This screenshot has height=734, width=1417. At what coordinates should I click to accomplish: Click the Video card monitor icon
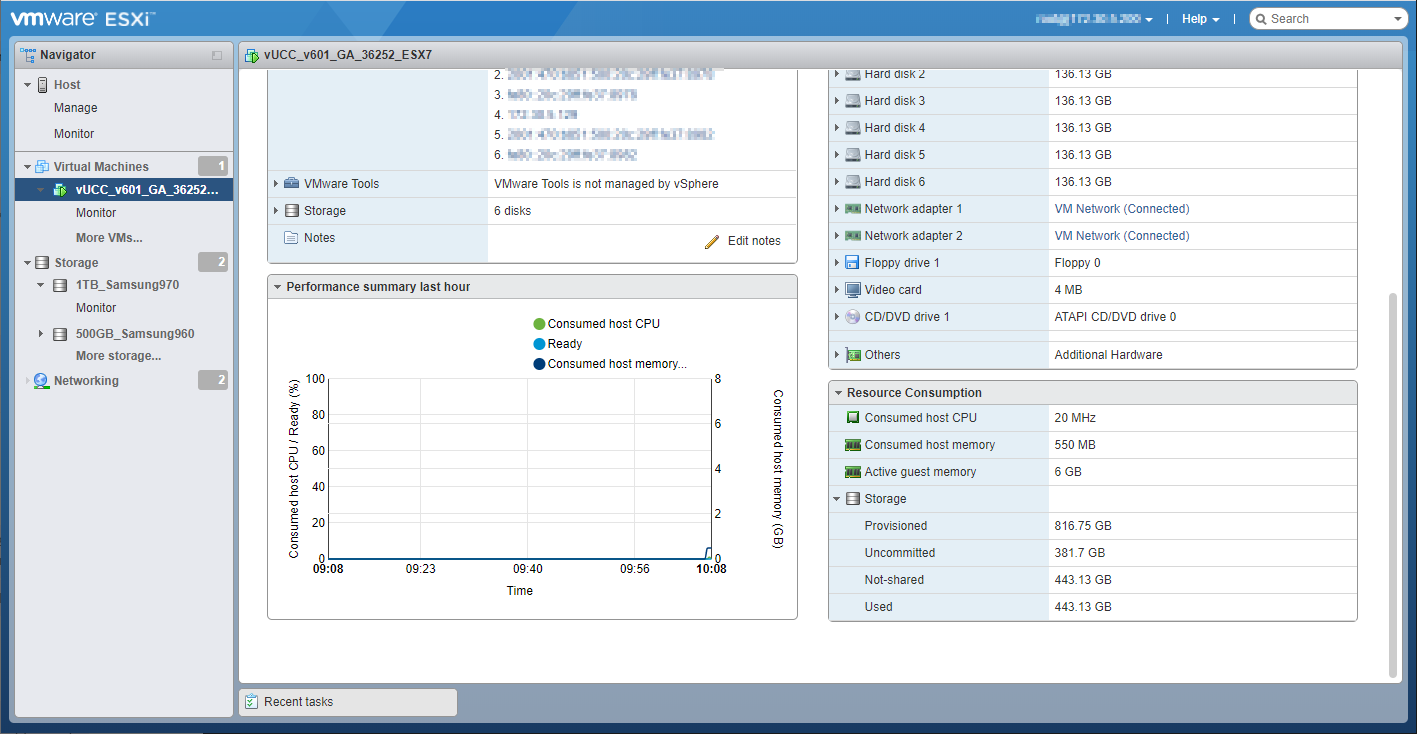(x=852, y=290)
